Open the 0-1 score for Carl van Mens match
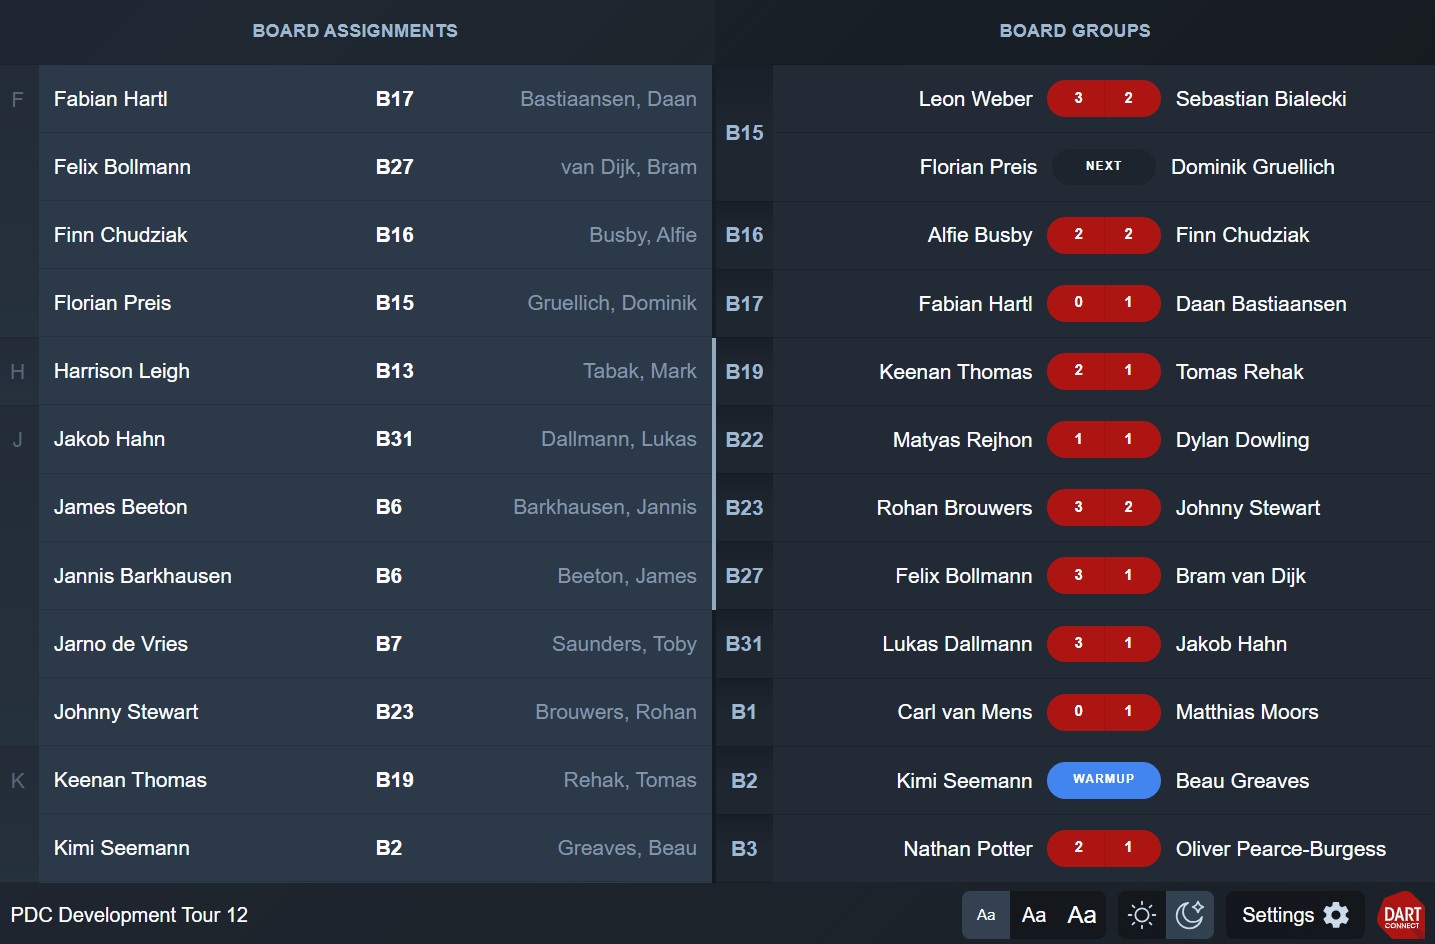This screenshot has height=944, width=1435. 1104,712
